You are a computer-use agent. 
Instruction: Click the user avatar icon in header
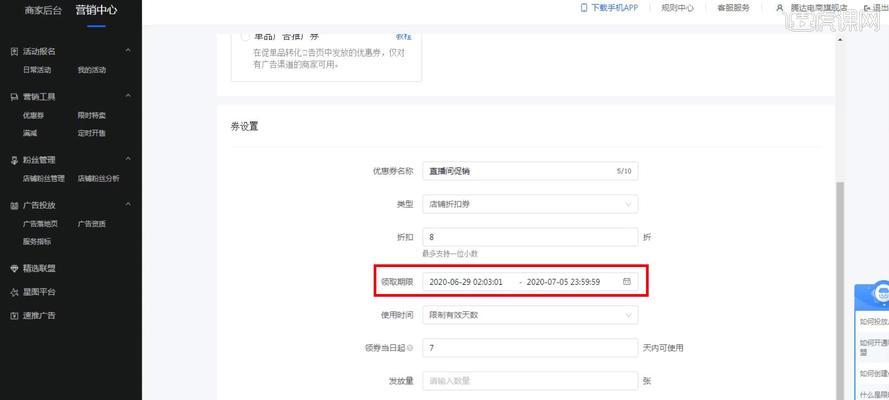pyautogui.click(x=780, y=8)
